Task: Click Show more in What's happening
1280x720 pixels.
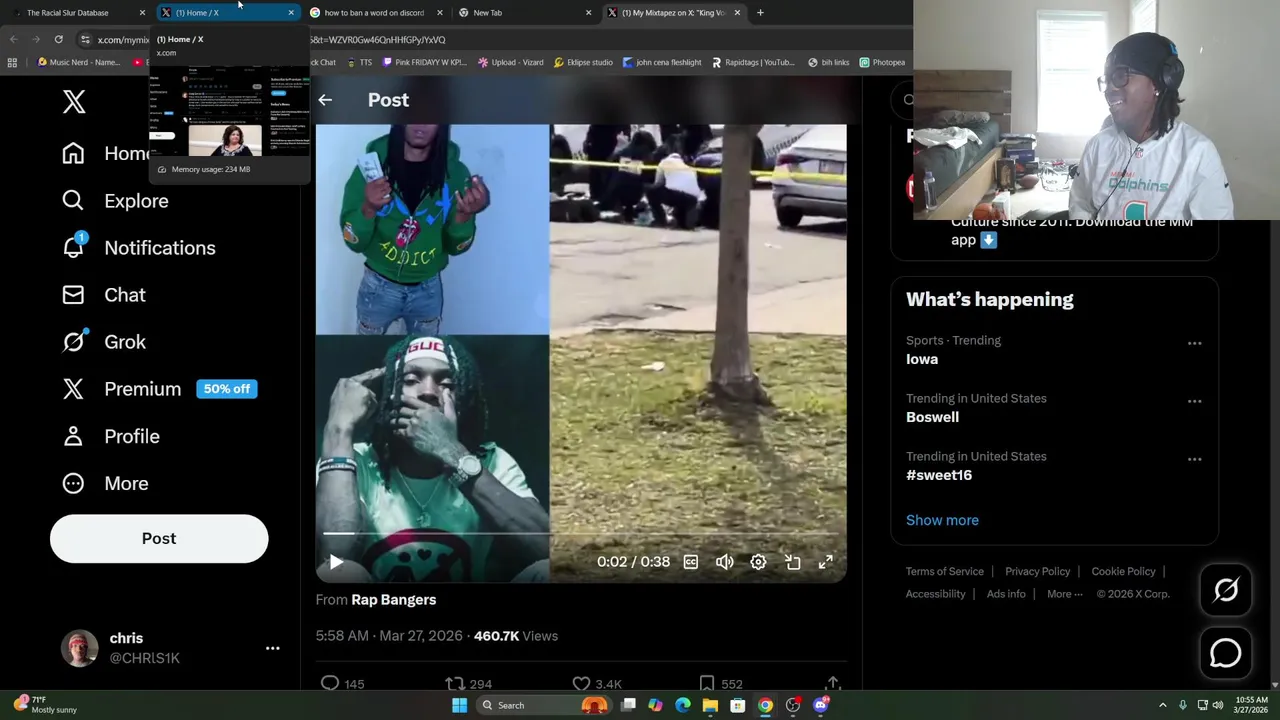Action: tap(942, 520)
